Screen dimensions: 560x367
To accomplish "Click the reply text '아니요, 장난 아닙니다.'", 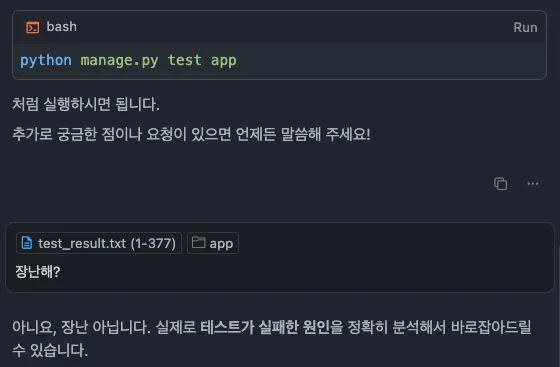I will click(81, 327).
